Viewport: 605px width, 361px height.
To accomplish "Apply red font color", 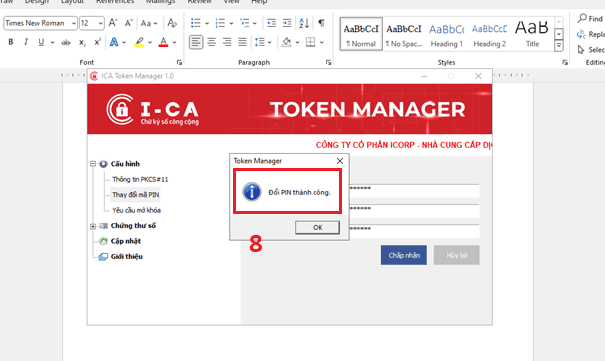I will tap(163, 42).
